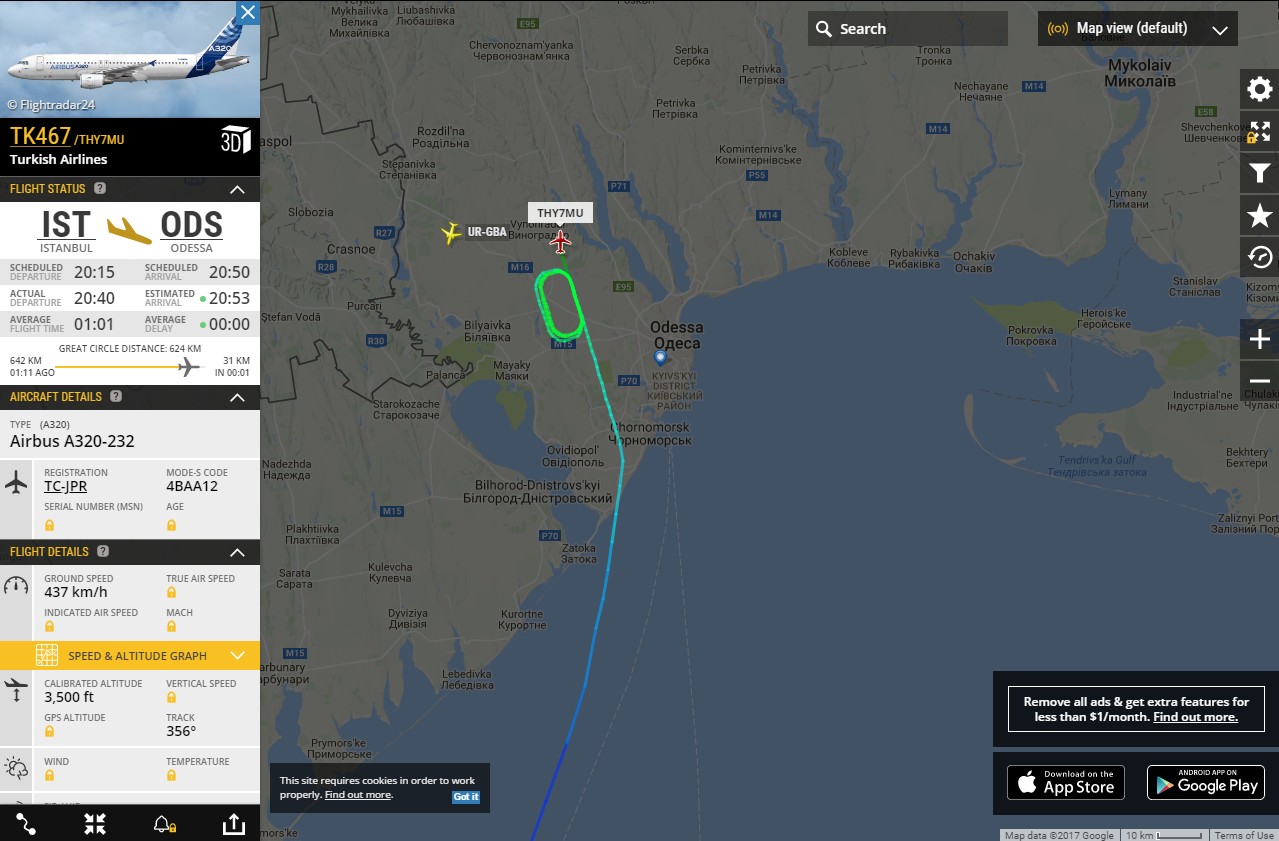Expand the Speed & Altitude Graph bar
The image size is (1279, 841).
click(130, 656)
